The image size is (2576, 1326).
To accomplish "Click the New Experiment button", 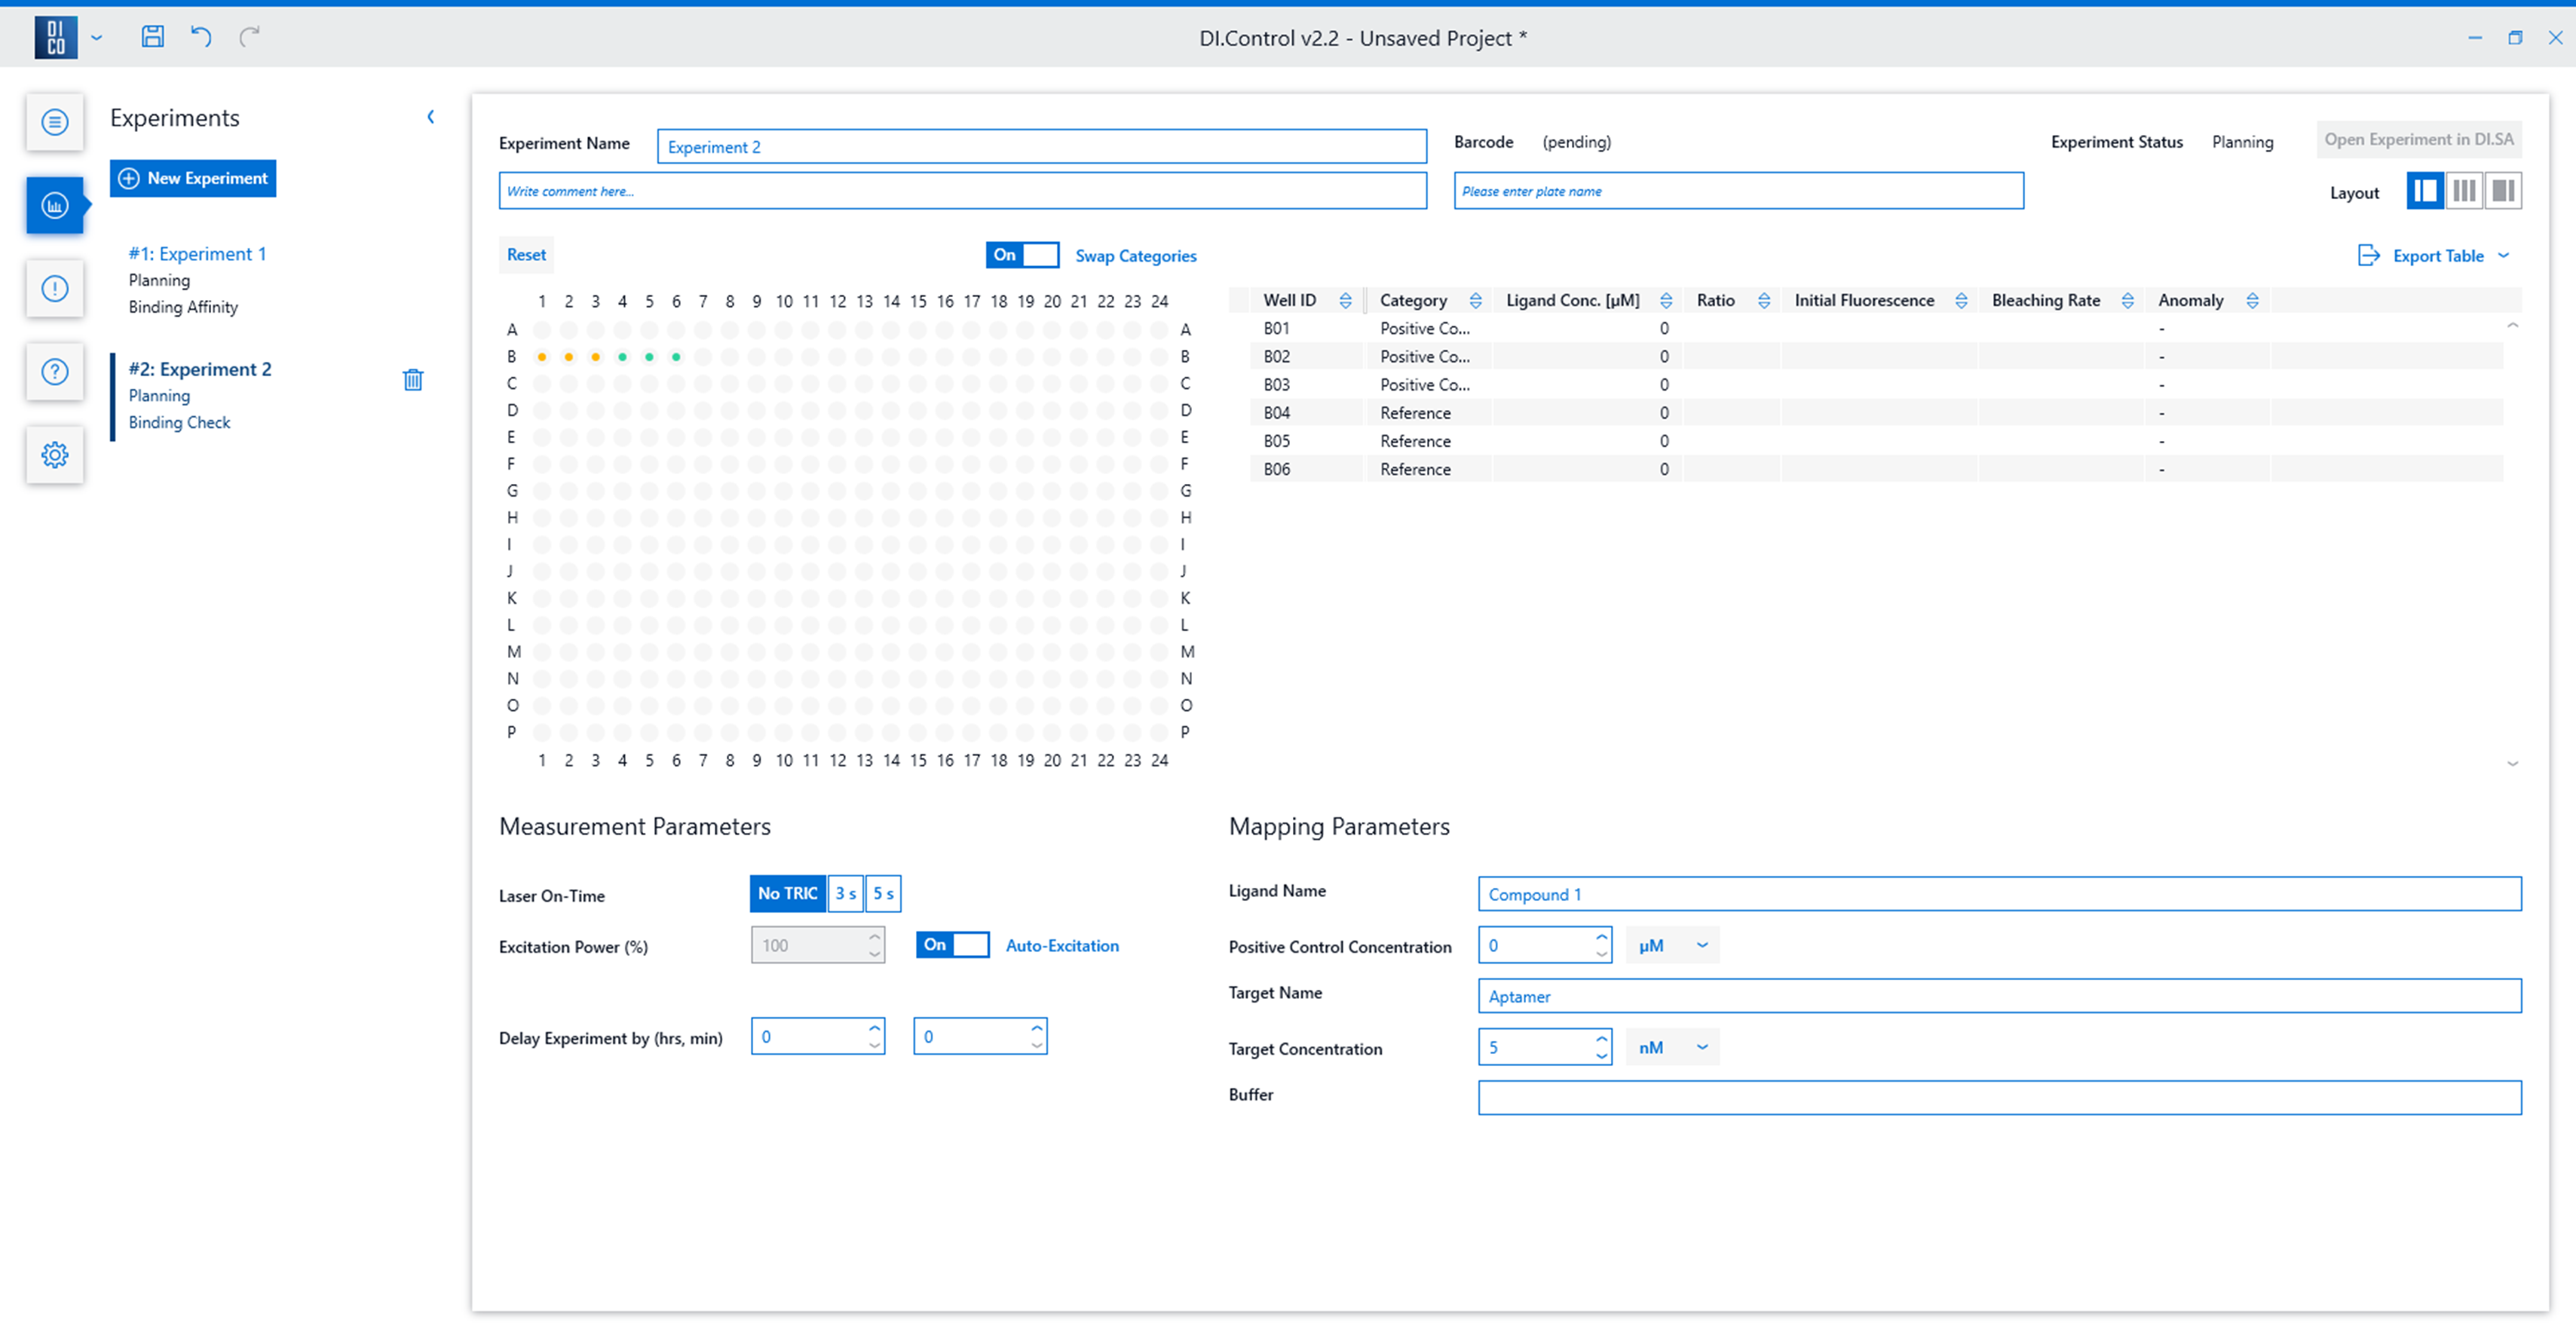I will click(193, 178).
